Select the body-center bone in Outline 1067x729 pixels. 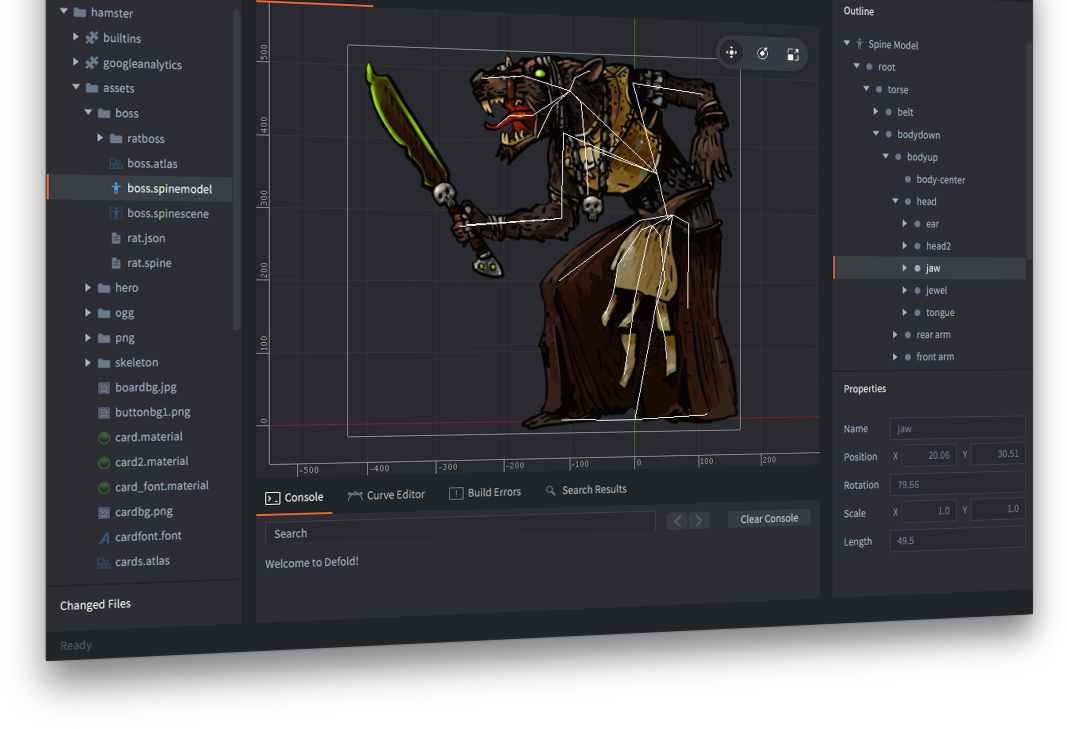[940, 180]
